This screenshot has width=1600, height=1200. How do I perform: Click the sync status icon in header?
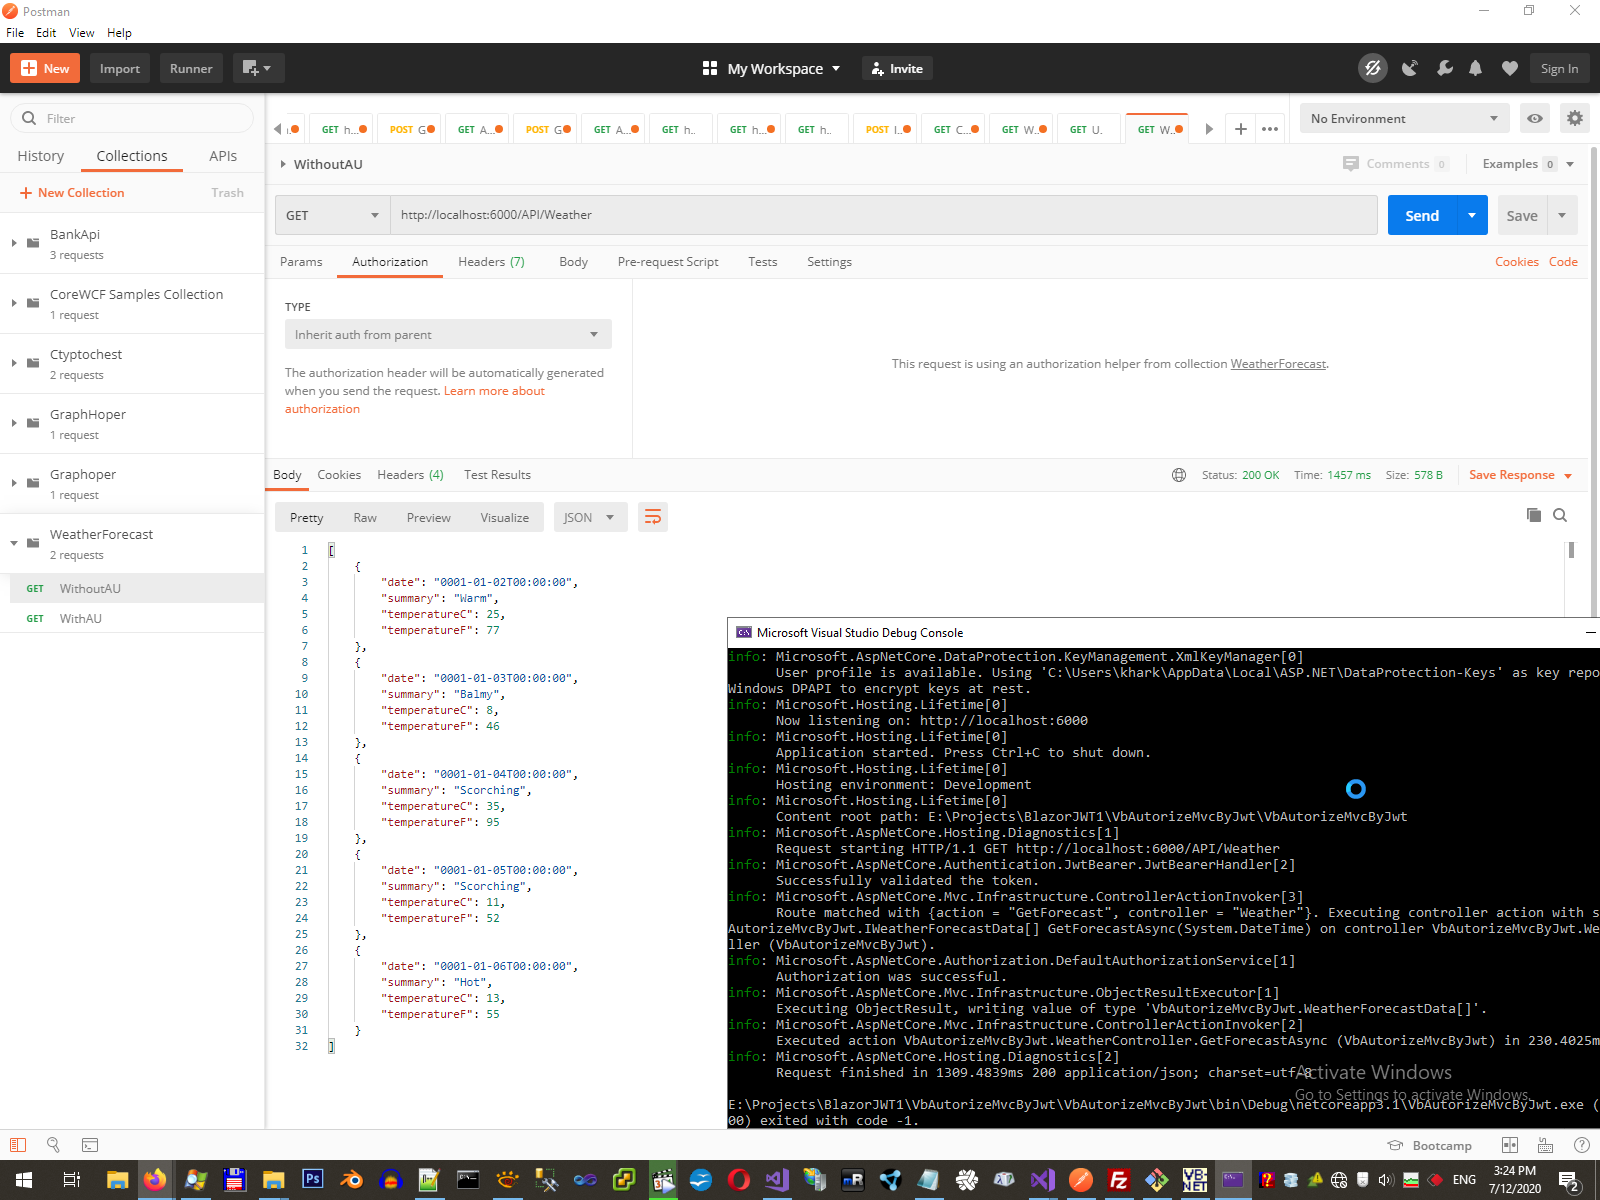[x=1373, y=68]
